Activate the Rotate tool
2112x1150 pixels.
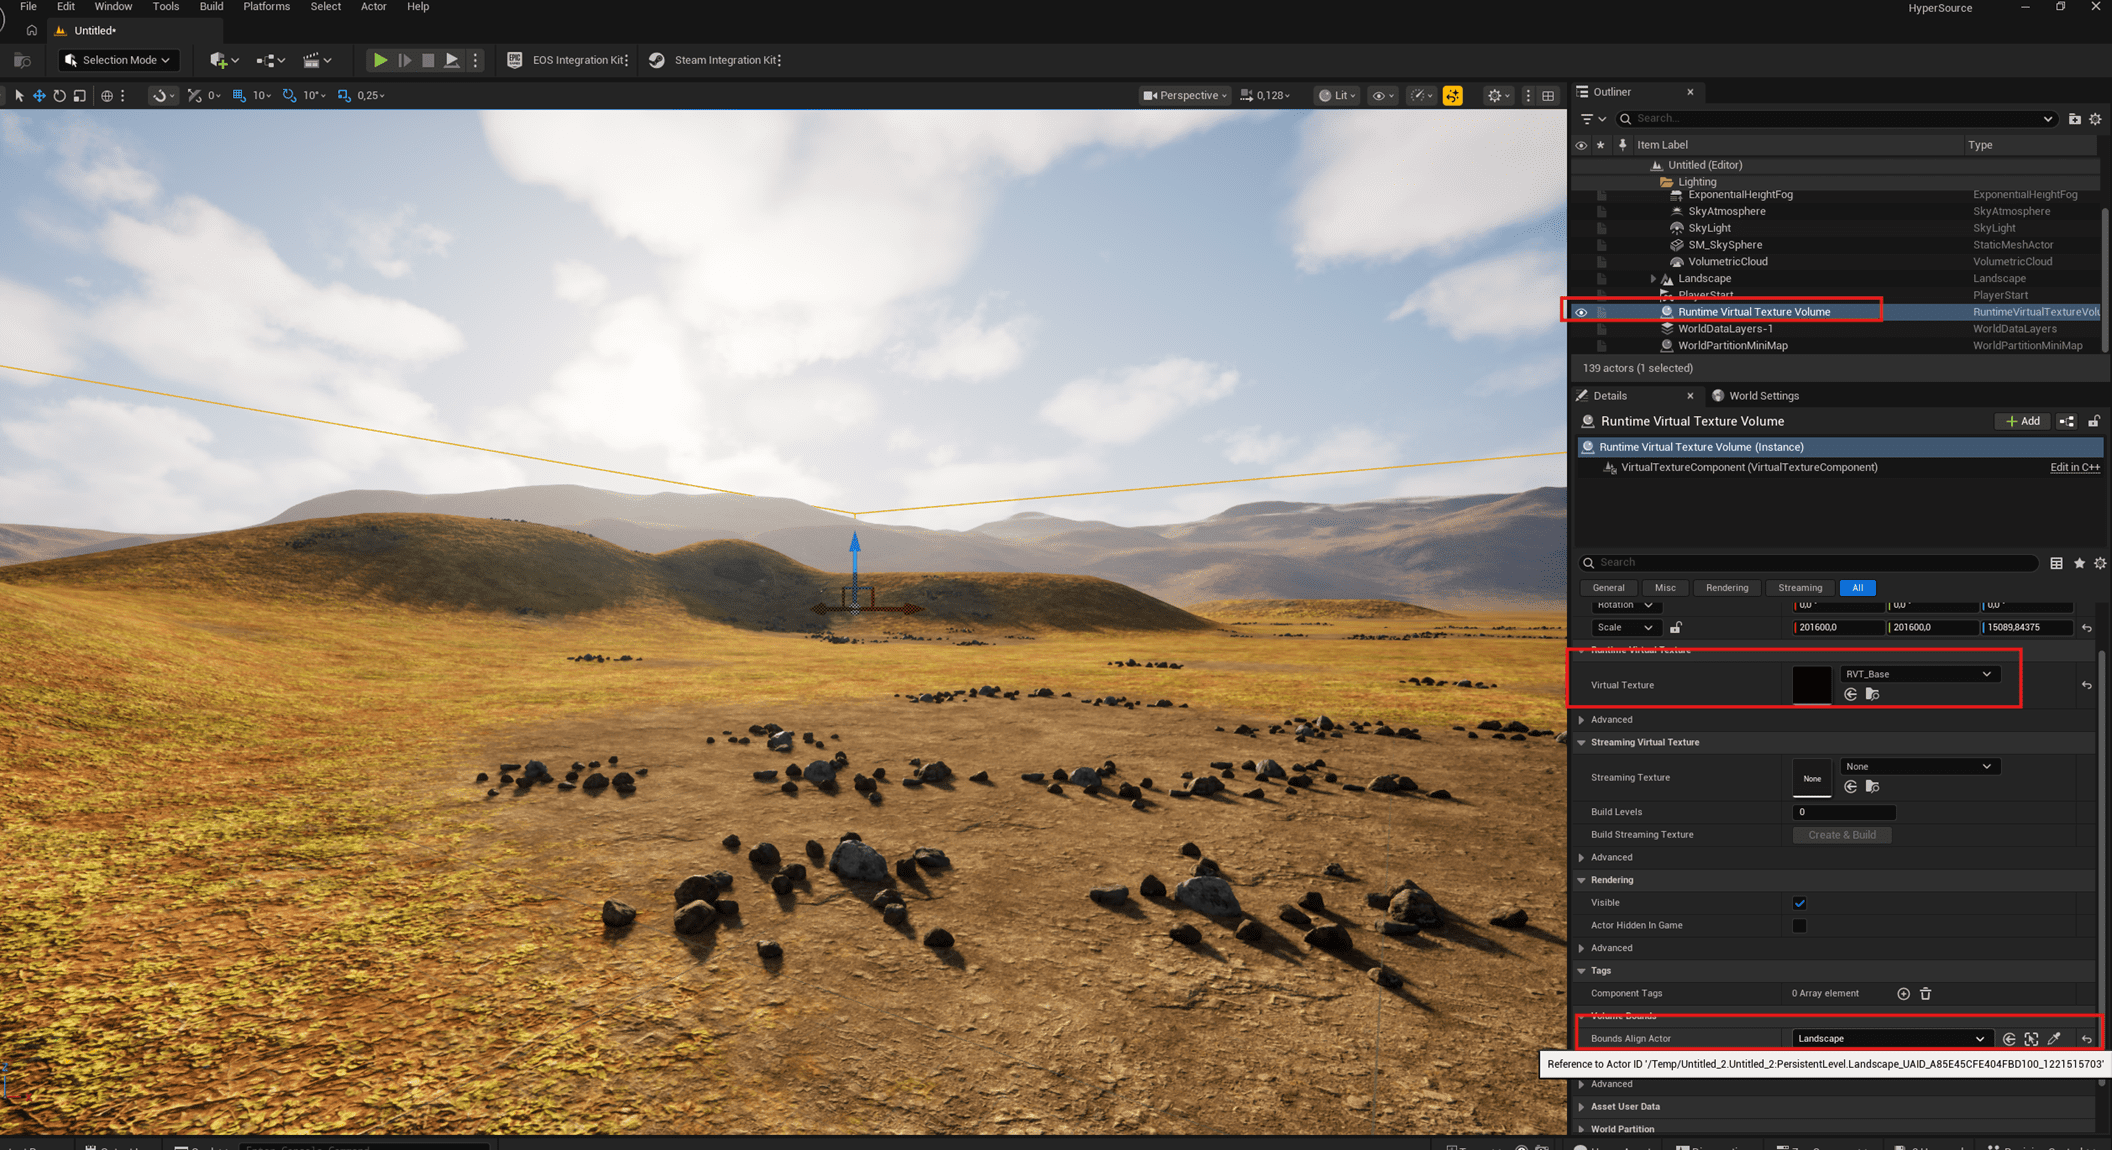point(60,95)
